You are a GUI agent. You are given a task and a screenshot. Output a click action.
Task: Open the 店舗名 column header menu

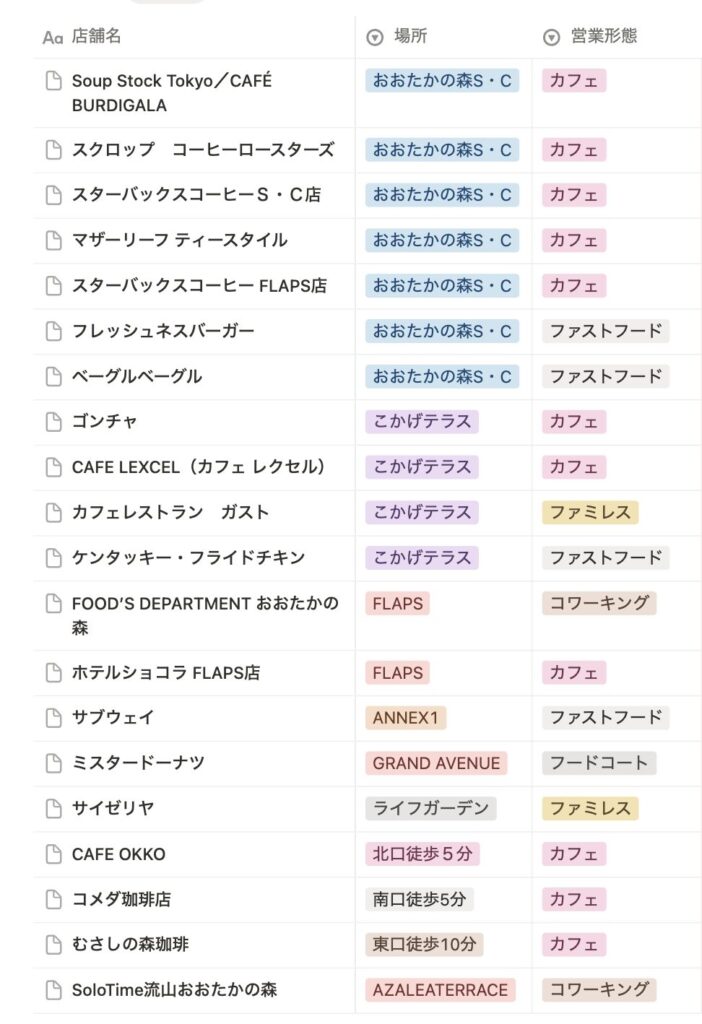(97, 37)
